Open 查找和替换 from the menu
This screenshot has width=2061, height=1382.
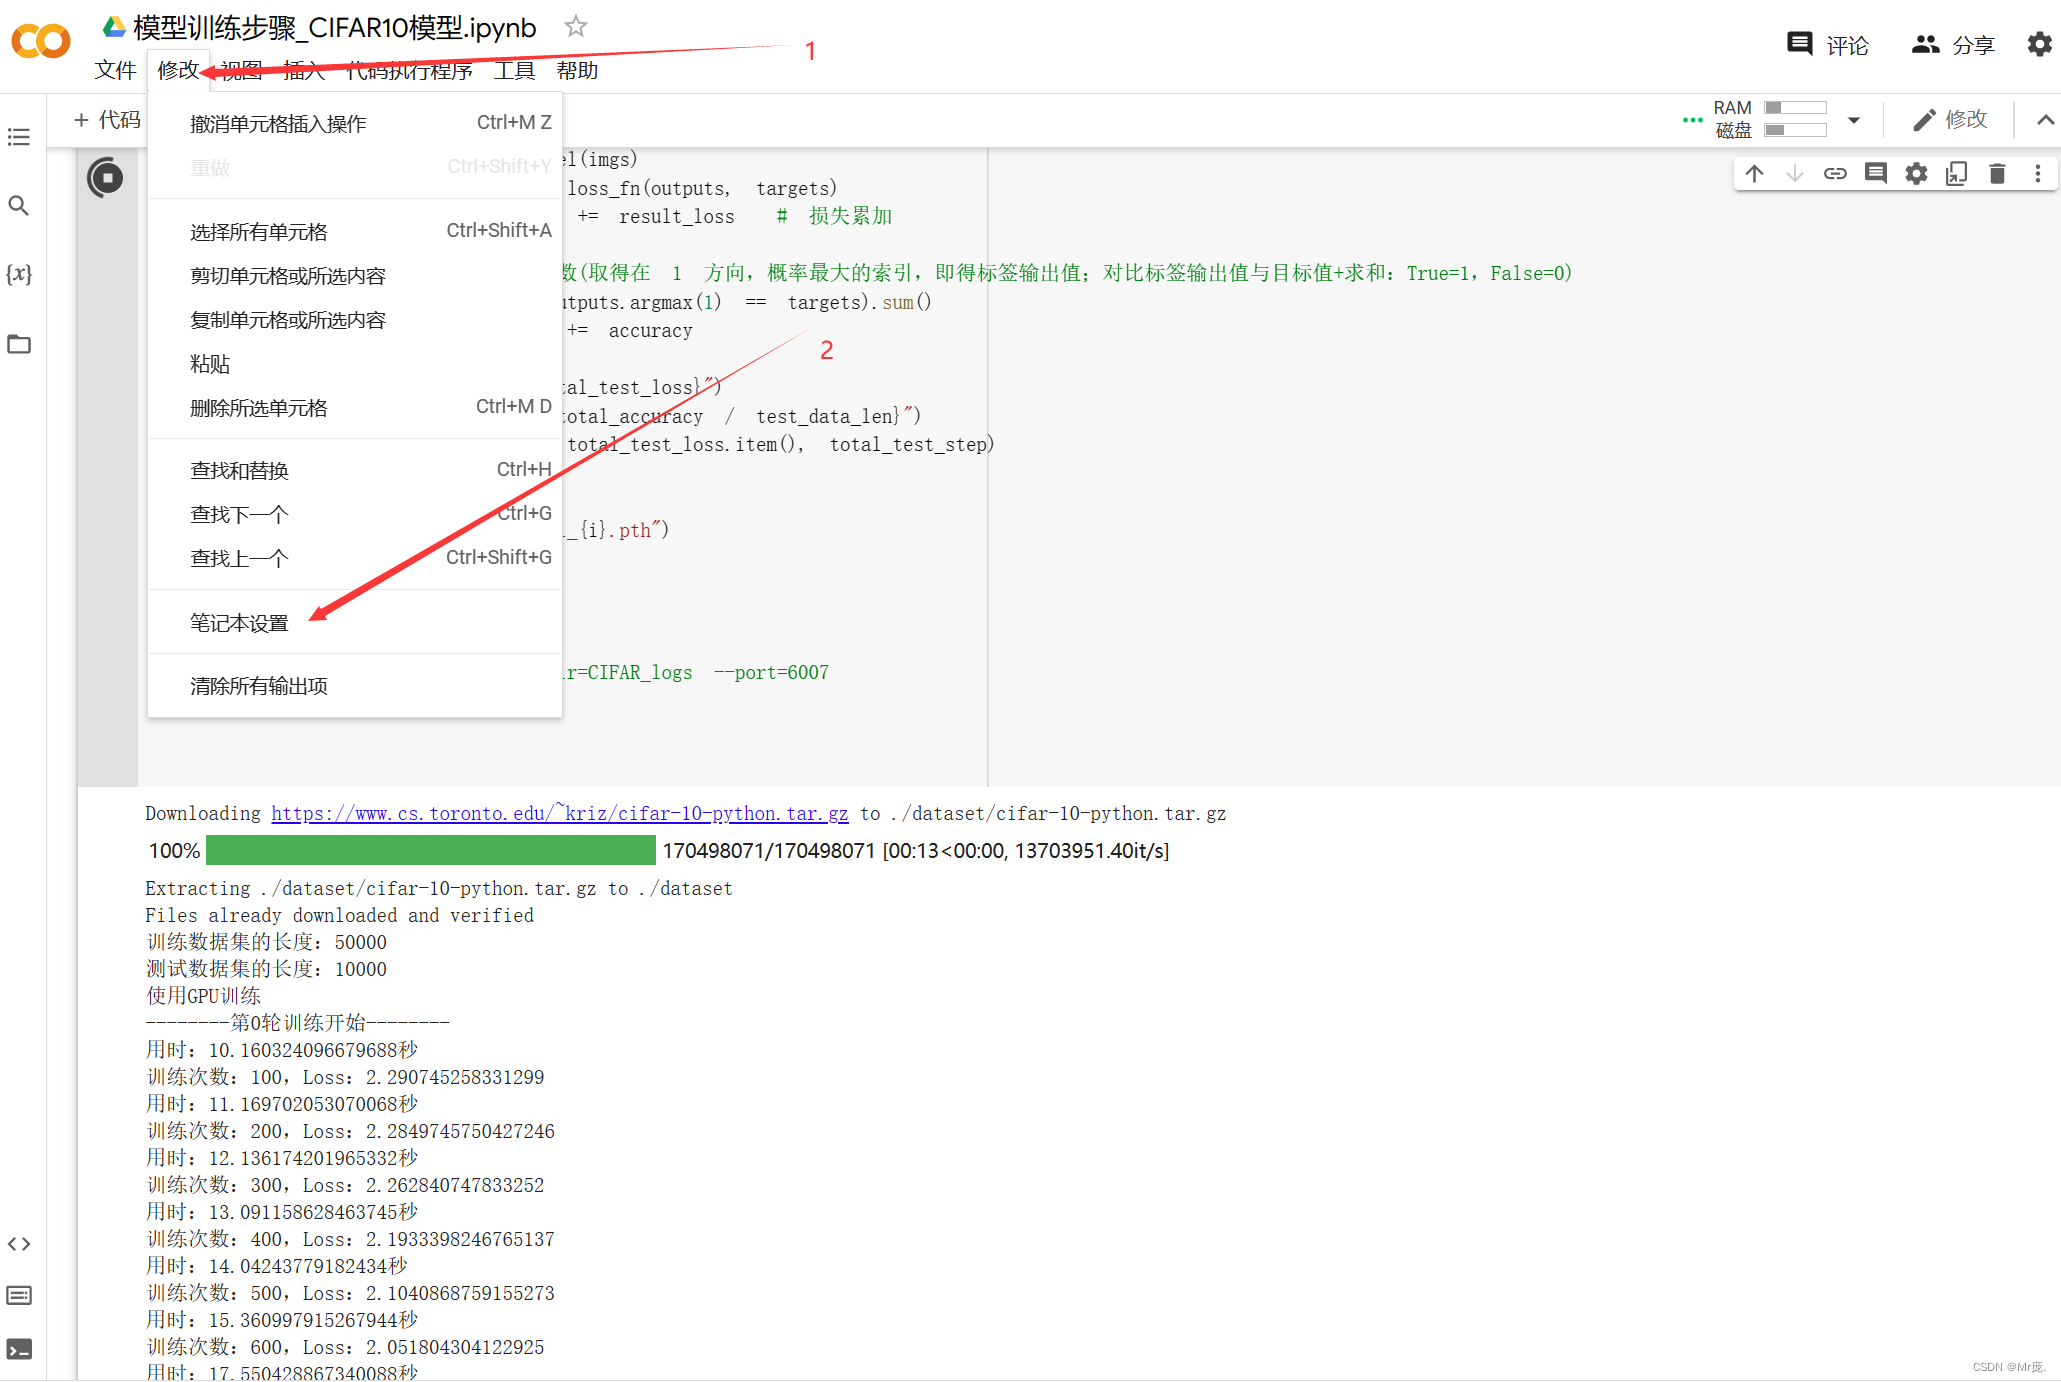355,471
